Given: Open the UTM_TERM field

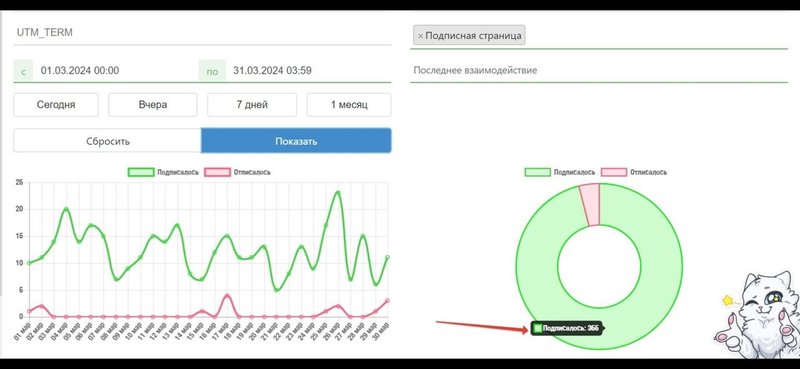Looking at the screenshot, I should point(202,33).
